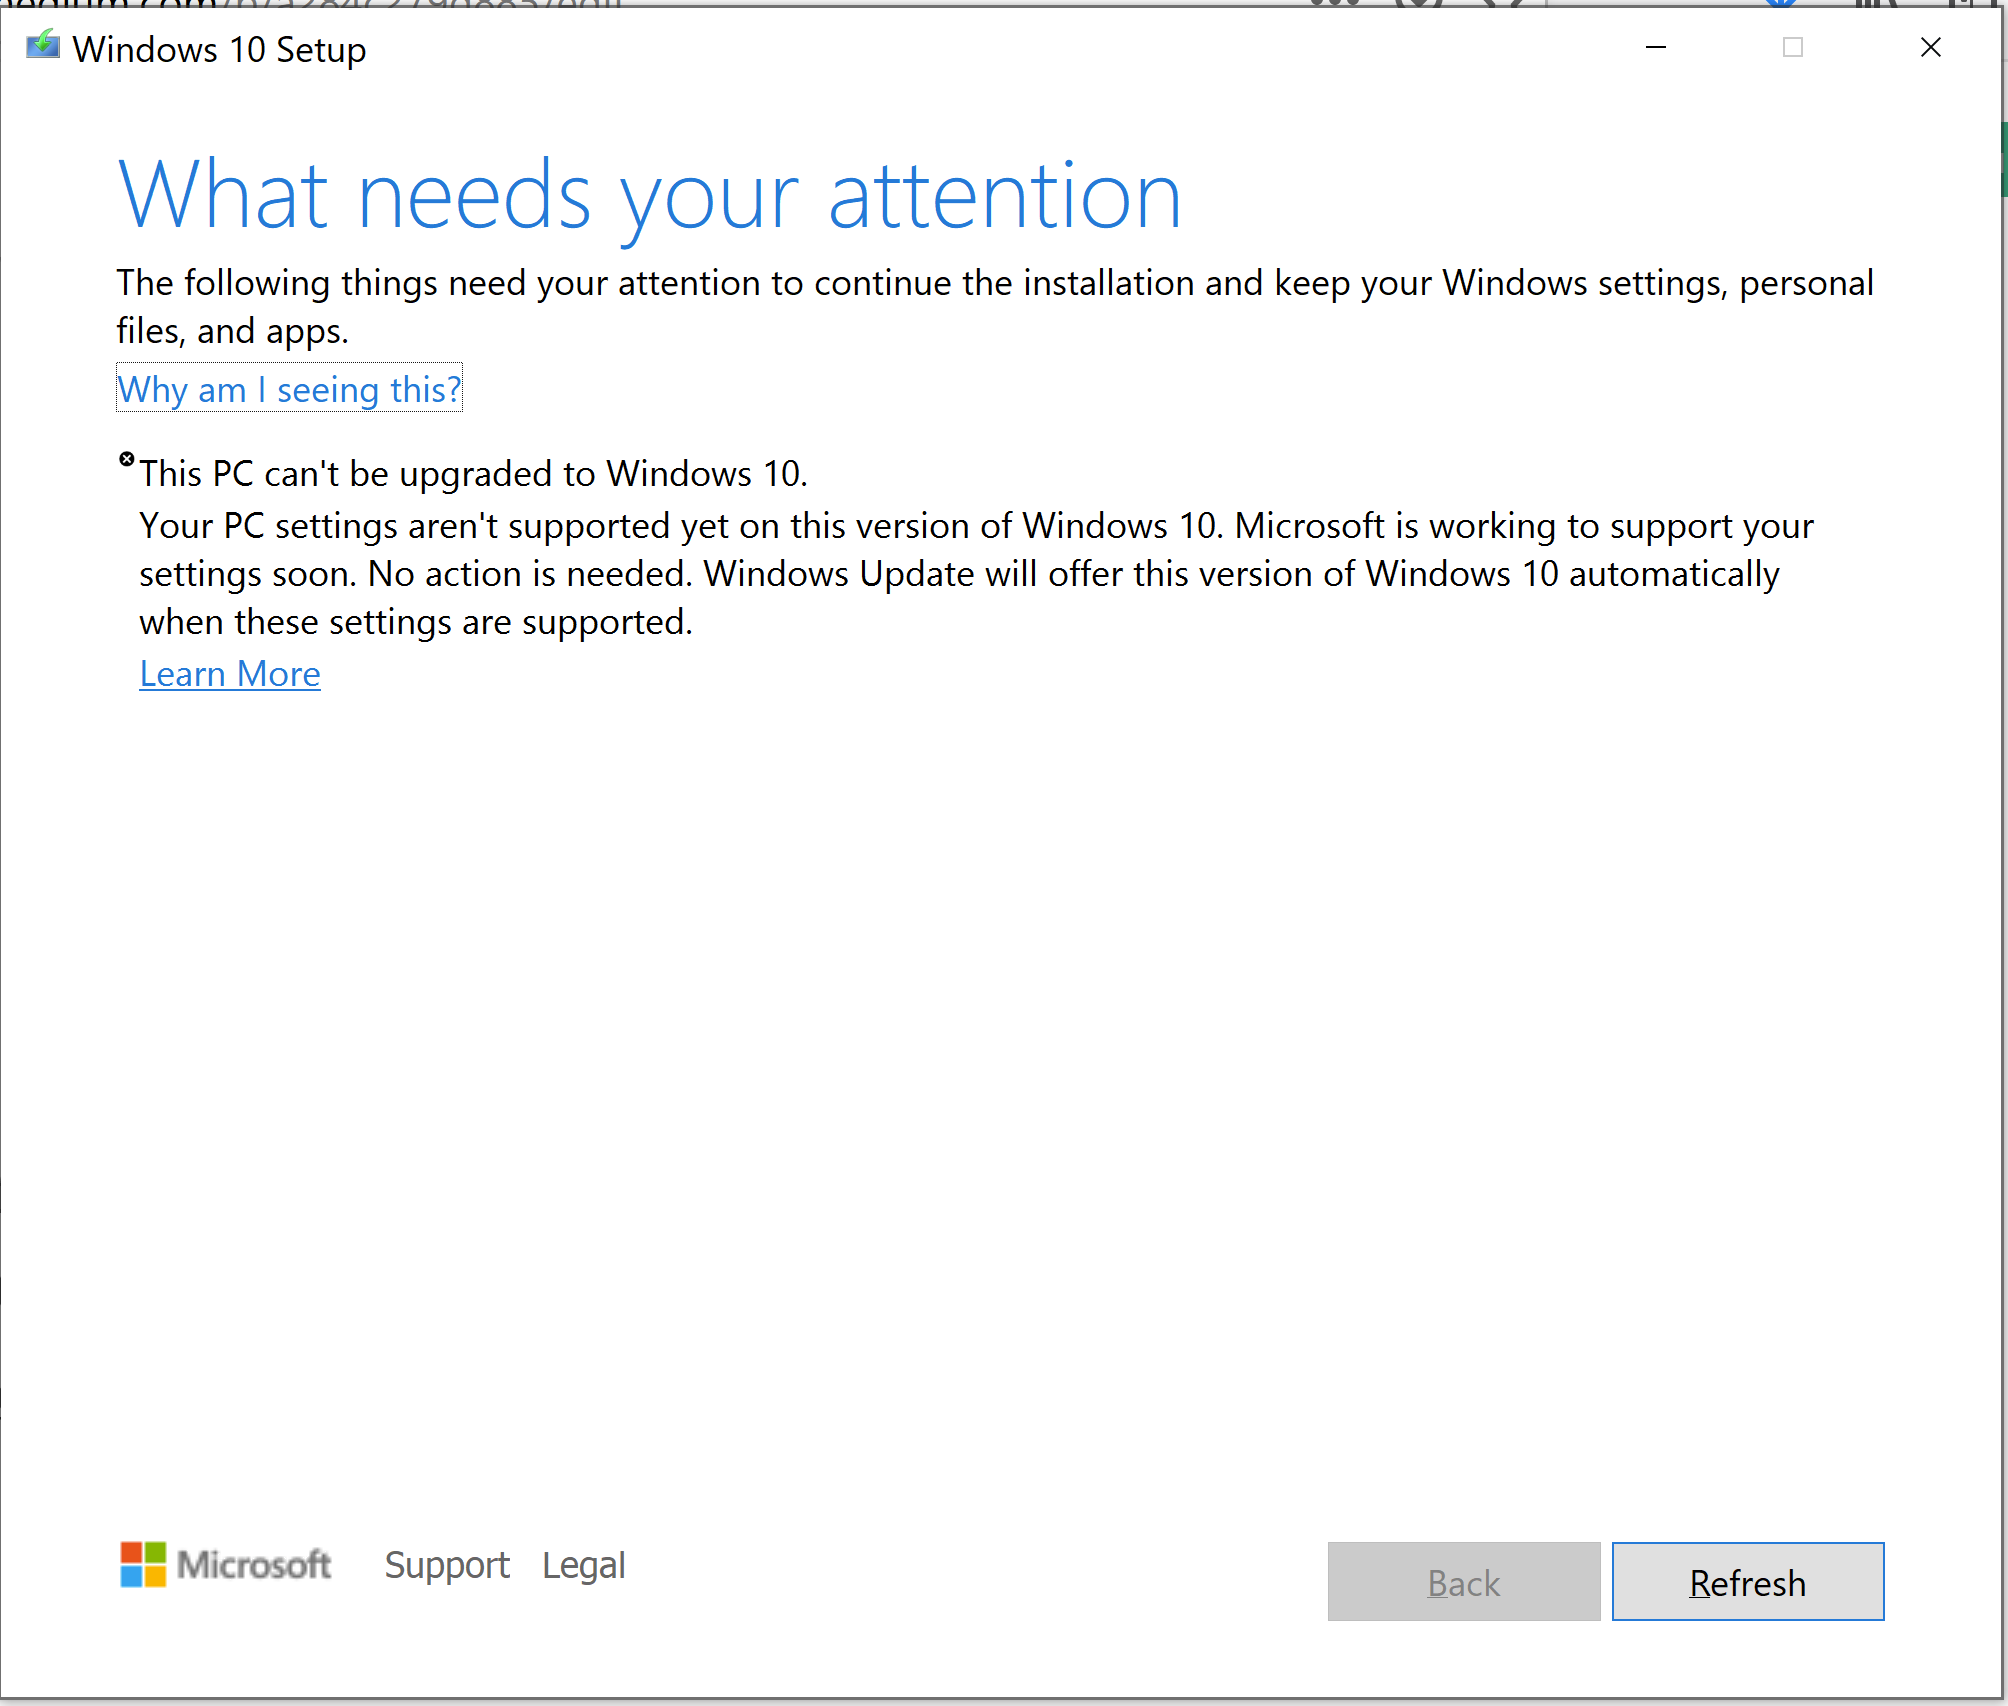
Task: Click 'This PC can't be upgraded to Windows 10.' text
Action: 473,474
